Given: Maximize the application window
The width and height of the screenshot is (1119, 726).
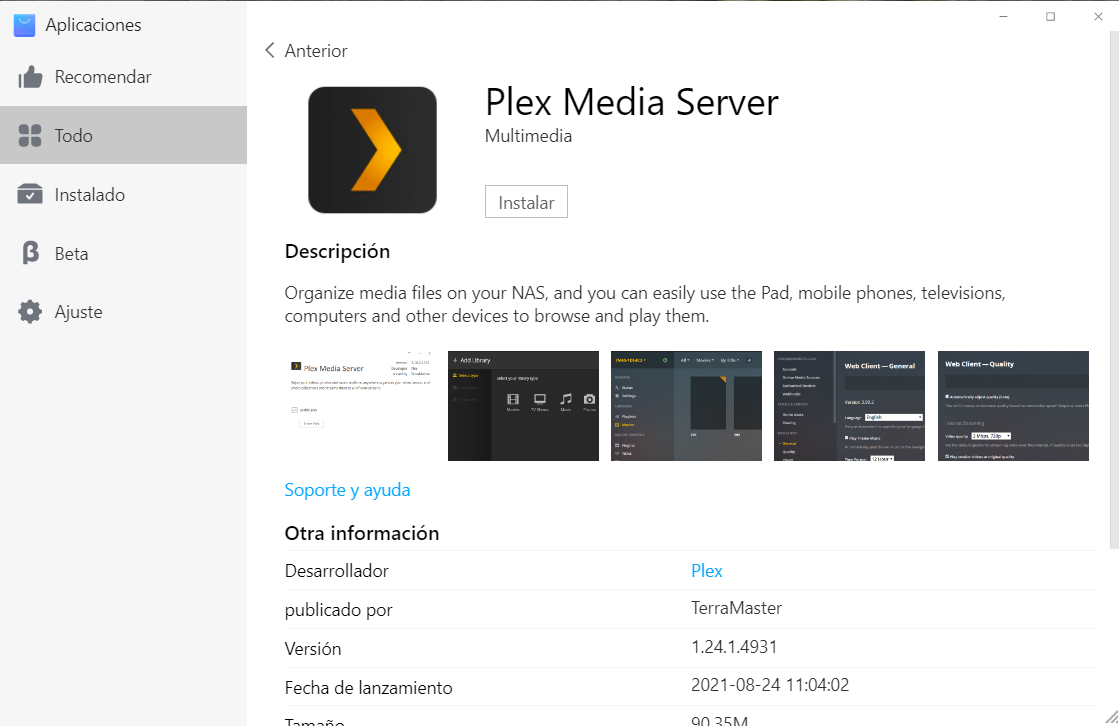Looking at the screenshot, I should 1050,16.
